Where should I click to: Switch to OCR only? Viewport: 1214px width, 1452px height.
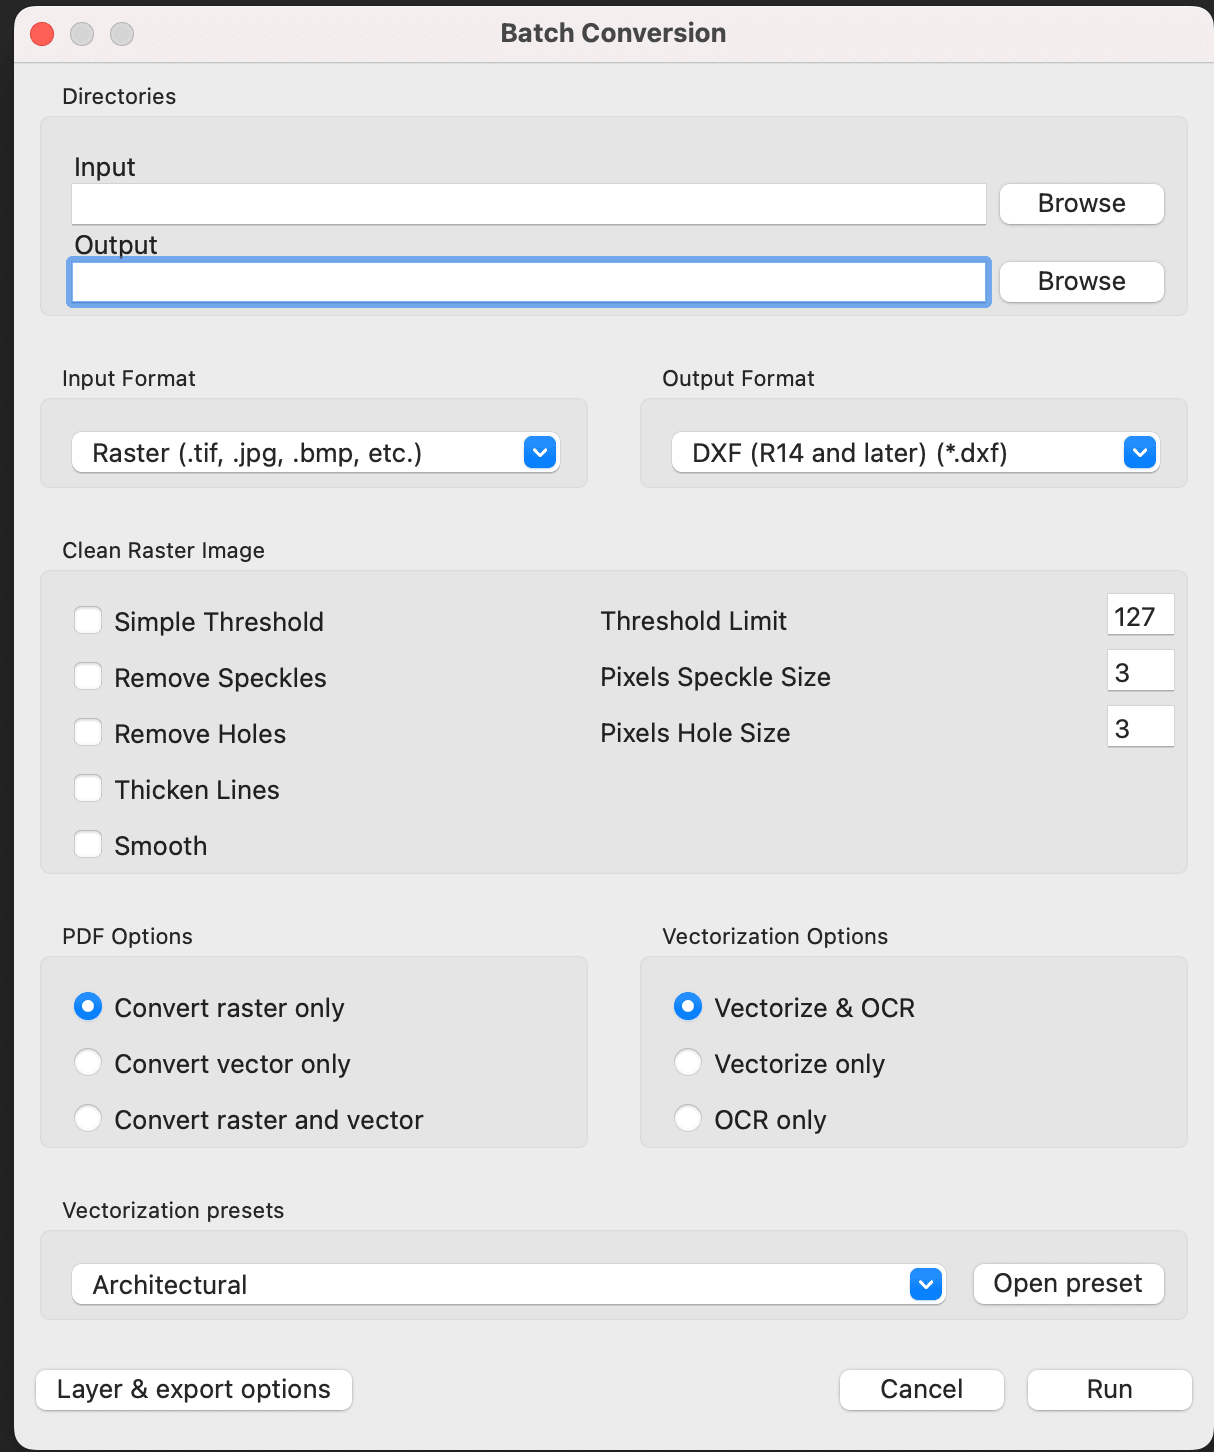688,1119
